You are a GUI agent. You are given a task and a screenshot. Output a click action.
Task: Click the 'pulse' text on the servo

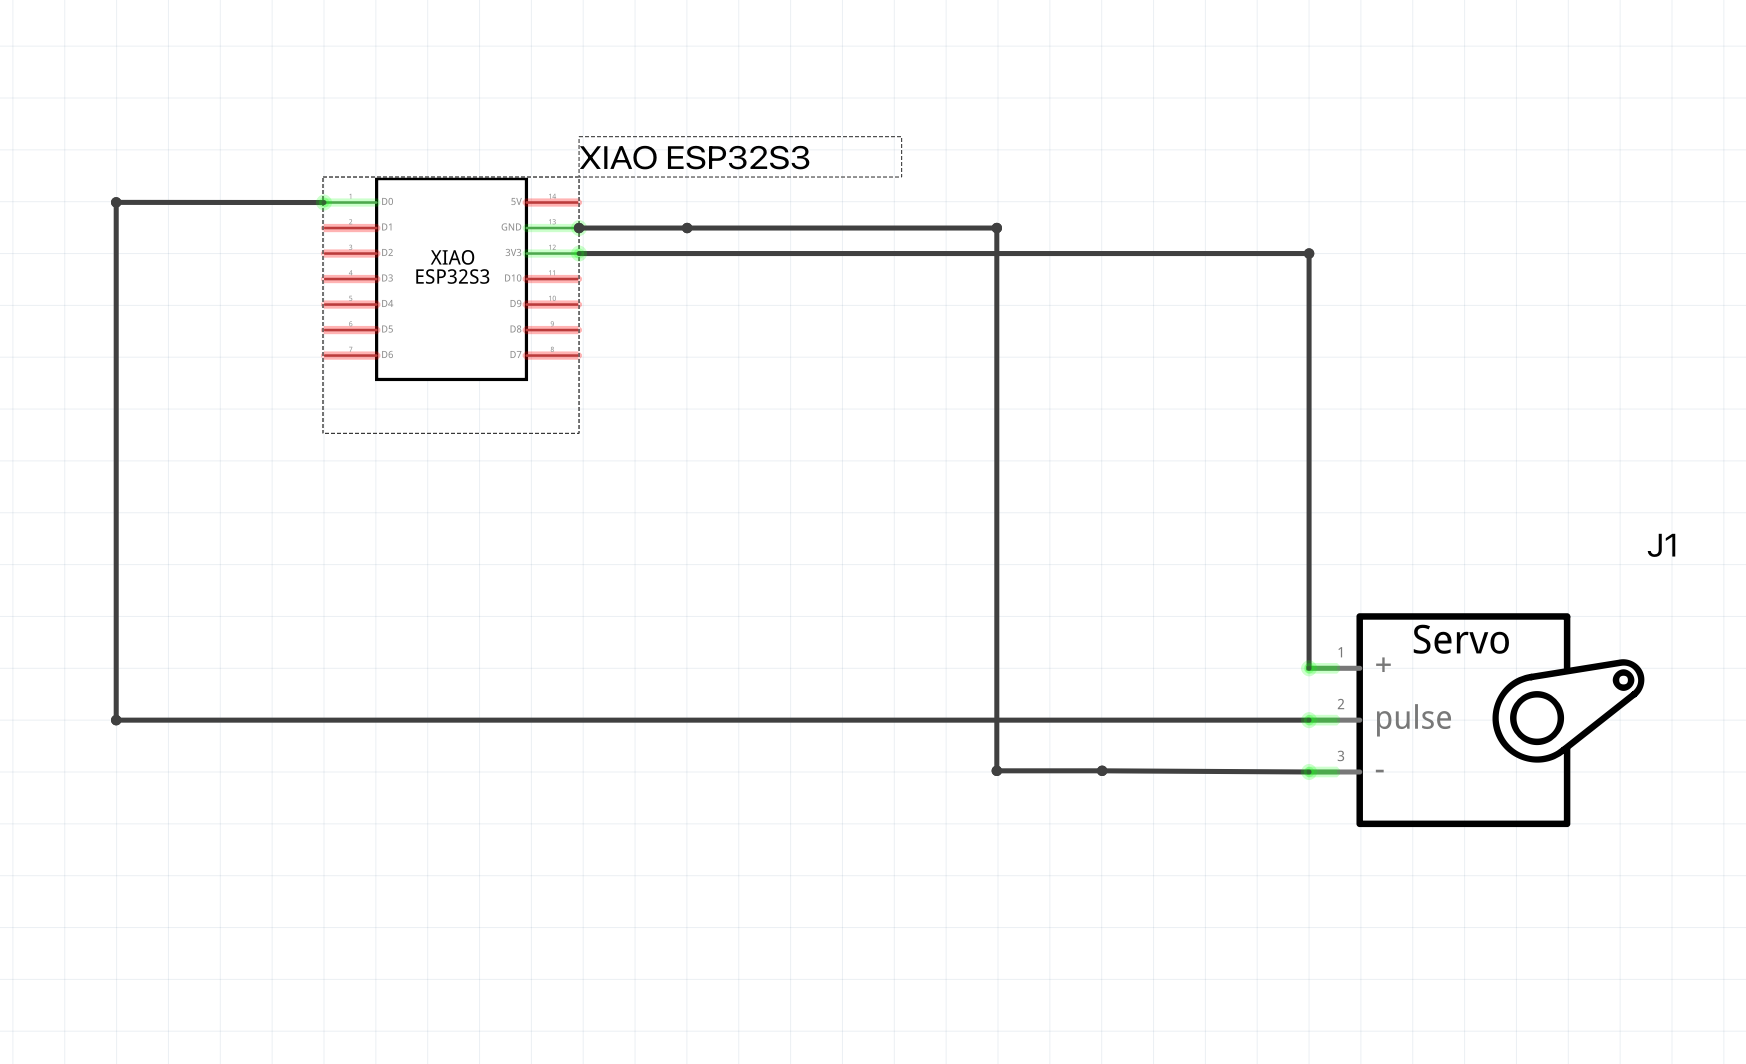pos(1413,719)
